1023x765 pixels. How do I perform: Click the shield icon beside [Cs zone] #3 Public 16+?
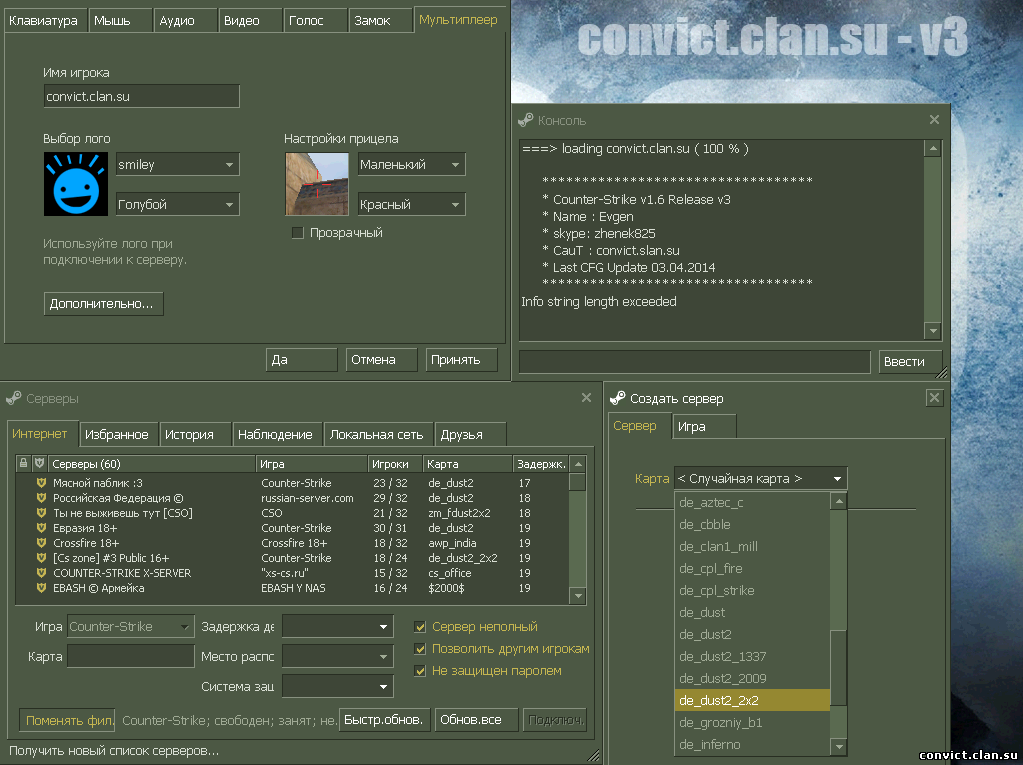click(41, 558)
